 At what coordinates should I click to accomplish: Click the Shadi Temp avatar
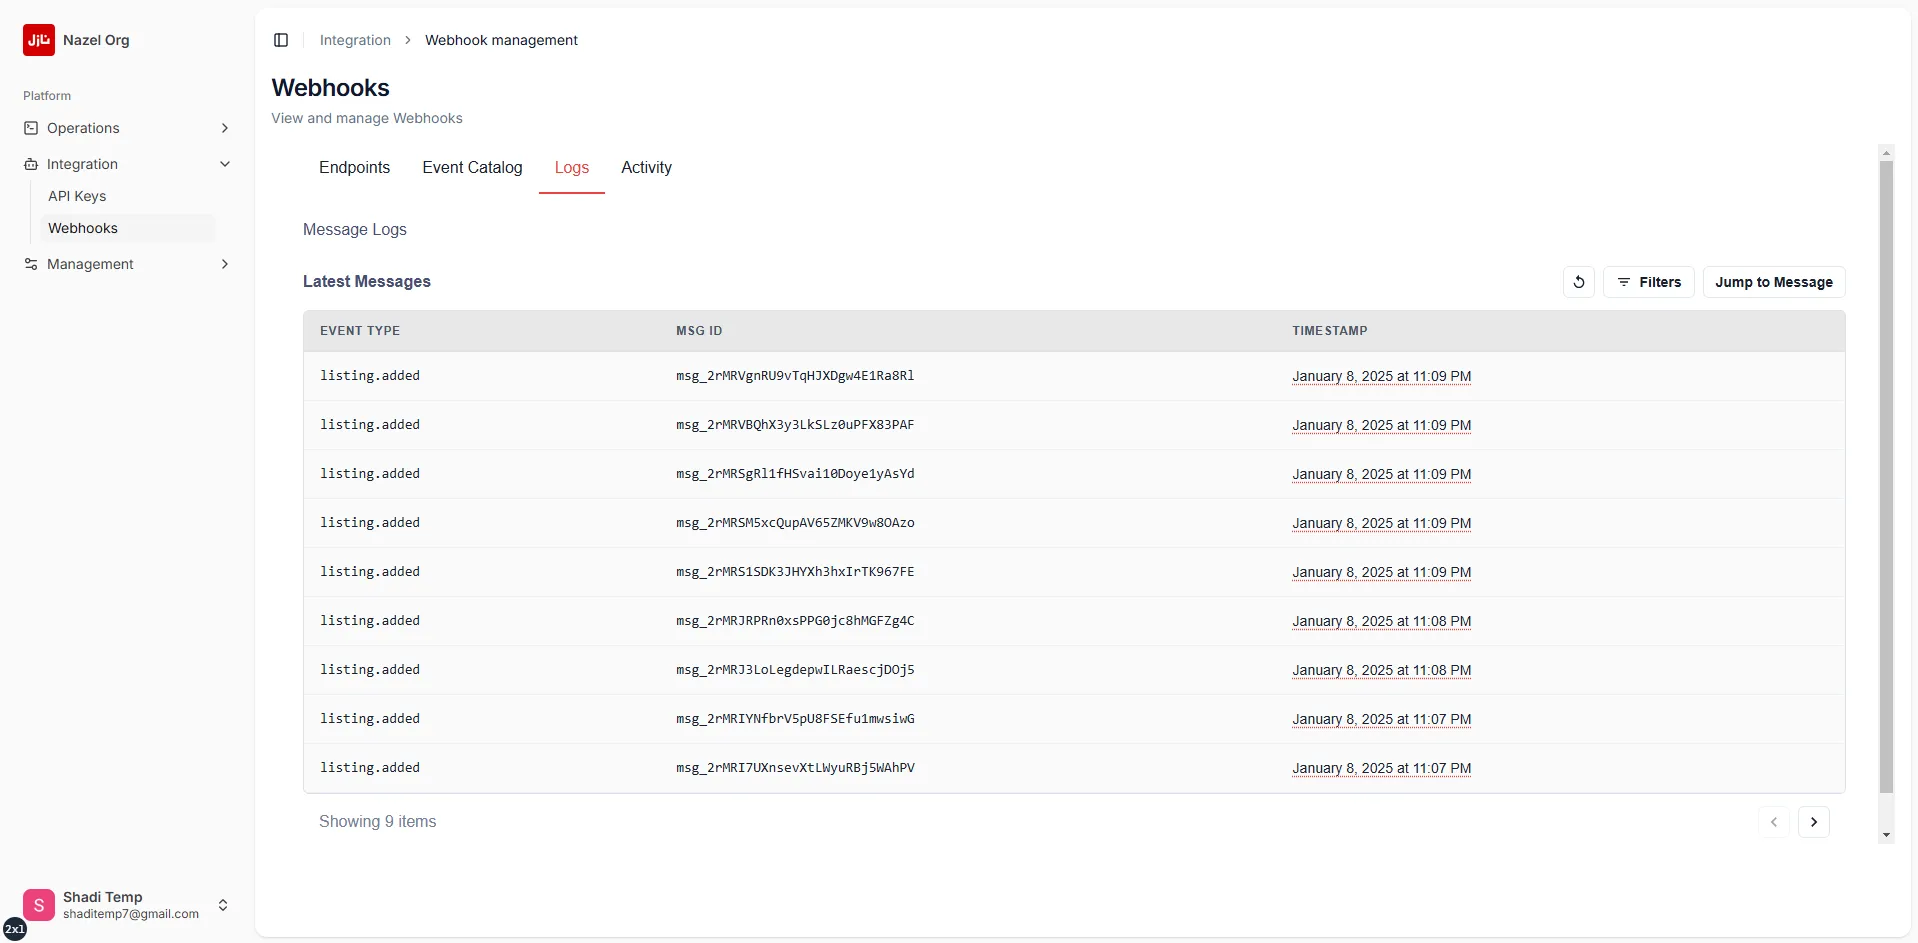(39, 904)
